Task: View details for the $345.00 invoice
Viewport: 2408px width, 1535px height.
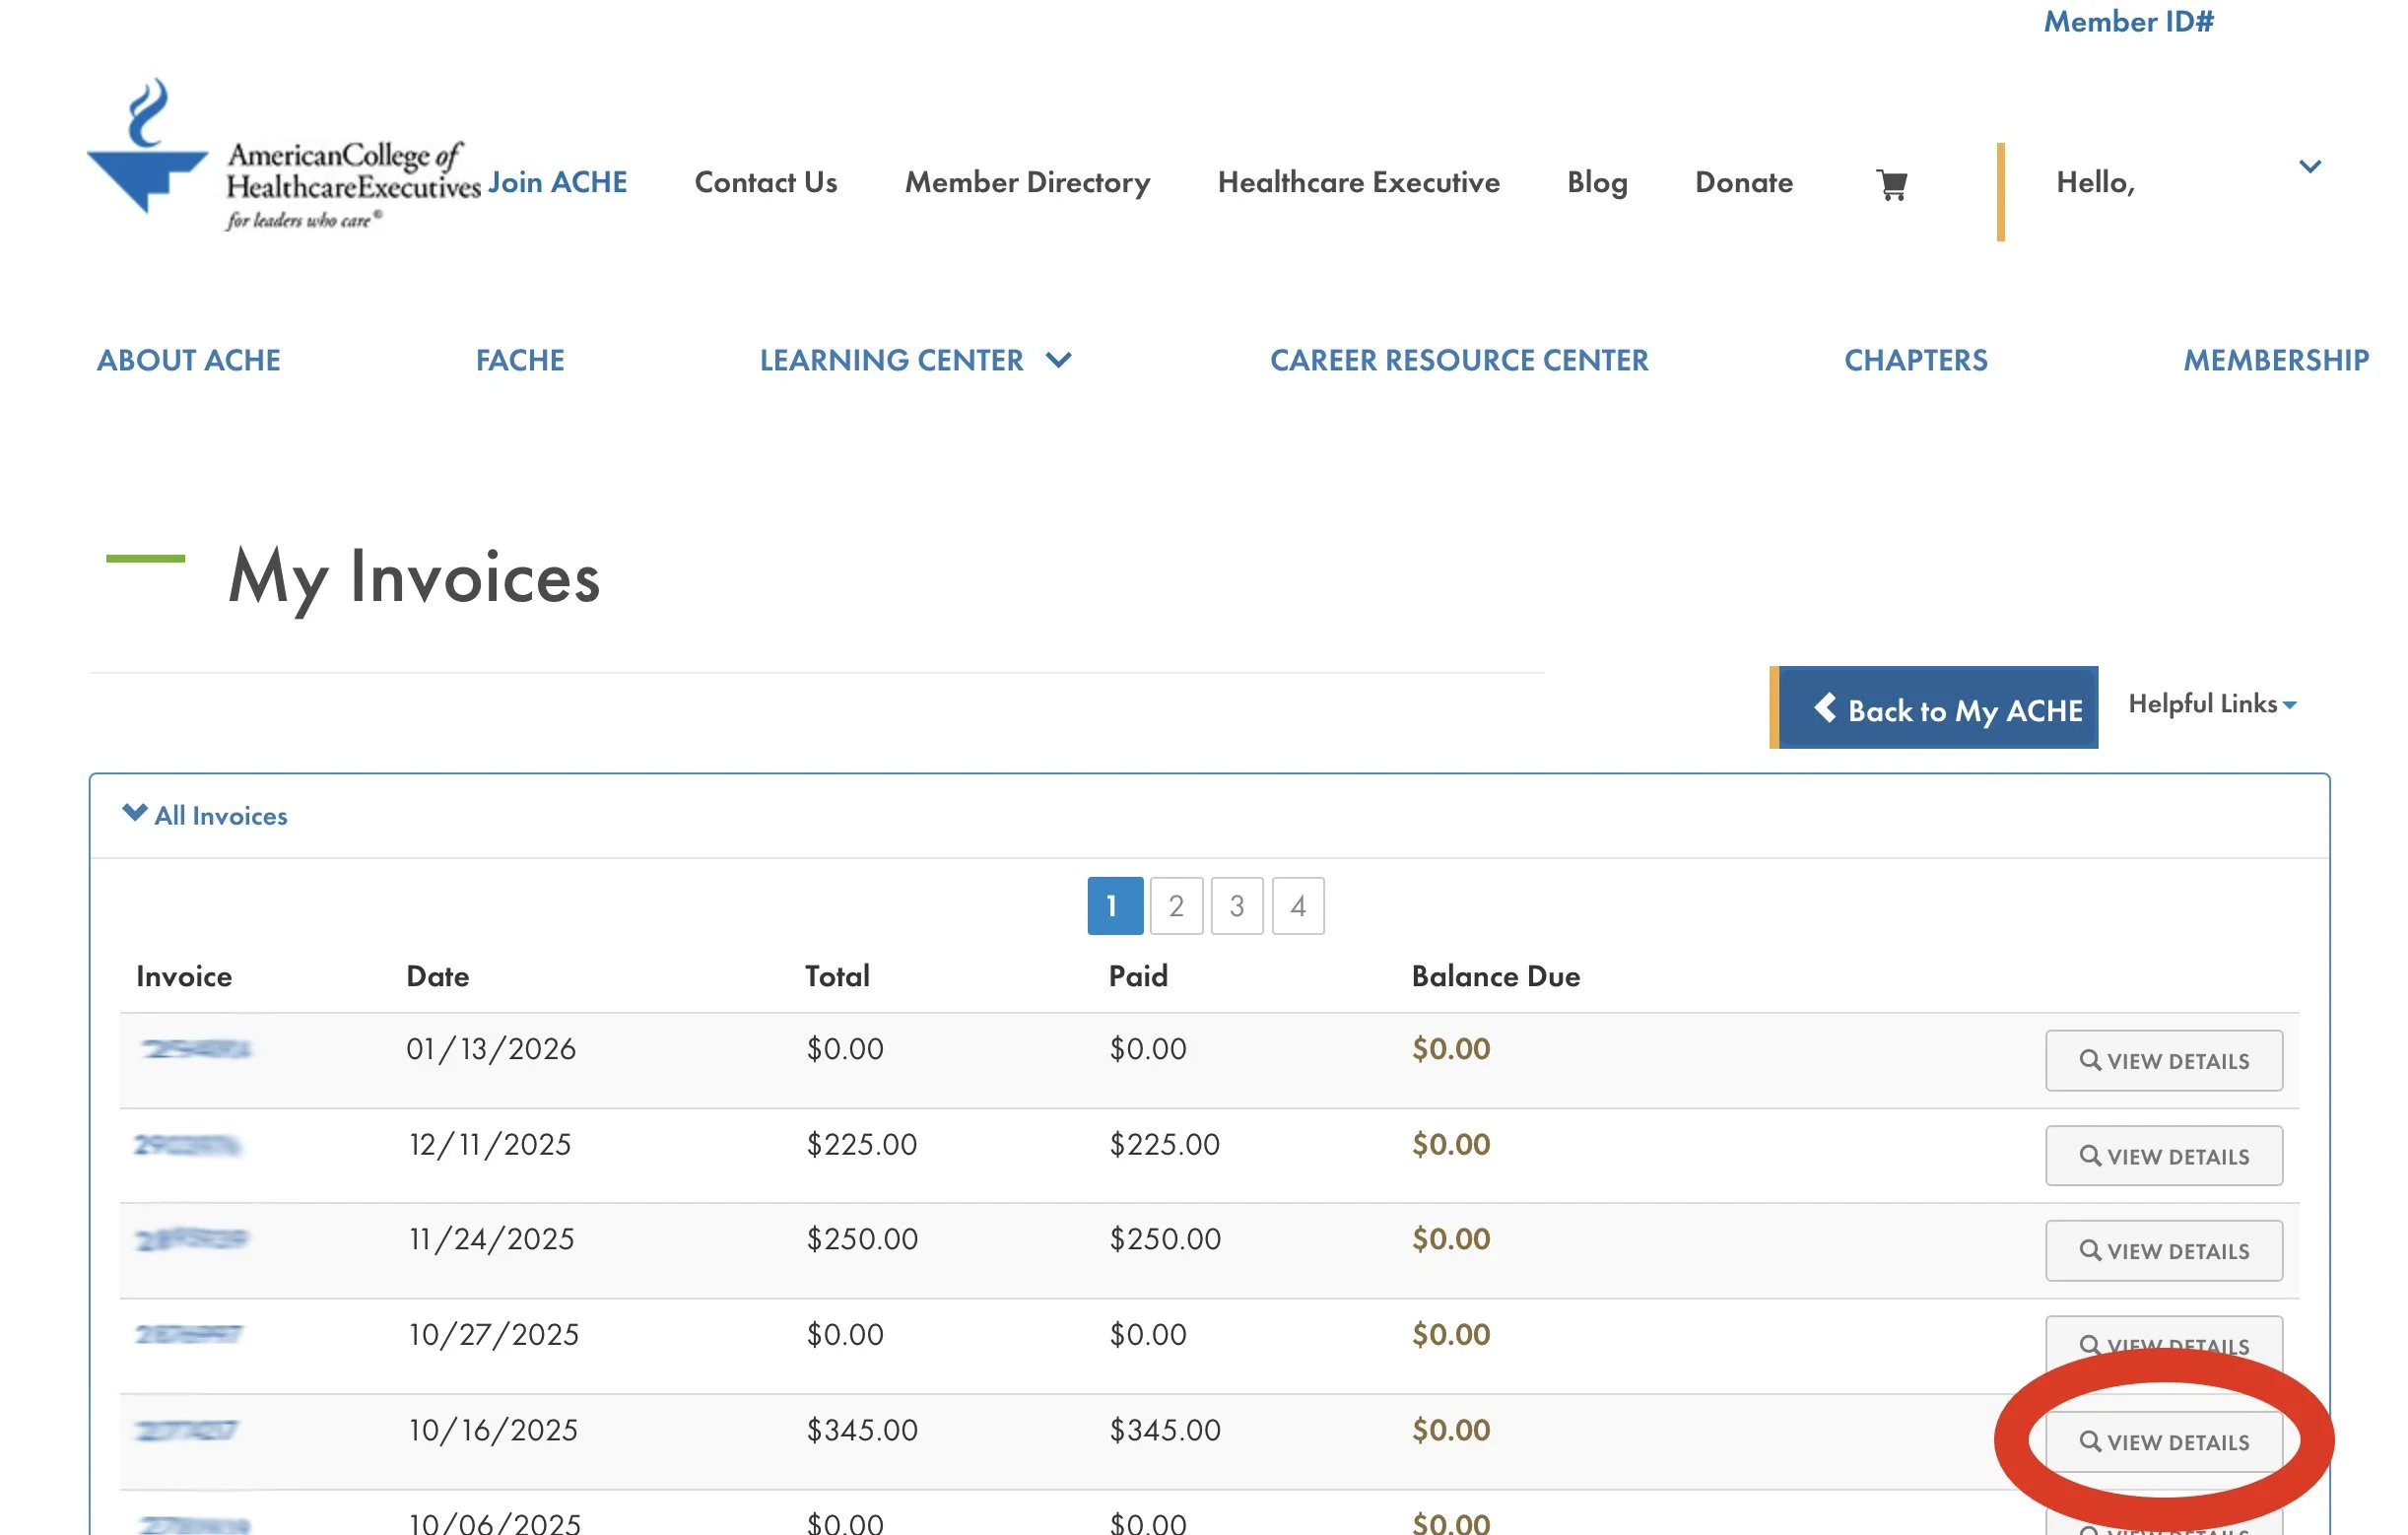Action: pos(2163,1441)
